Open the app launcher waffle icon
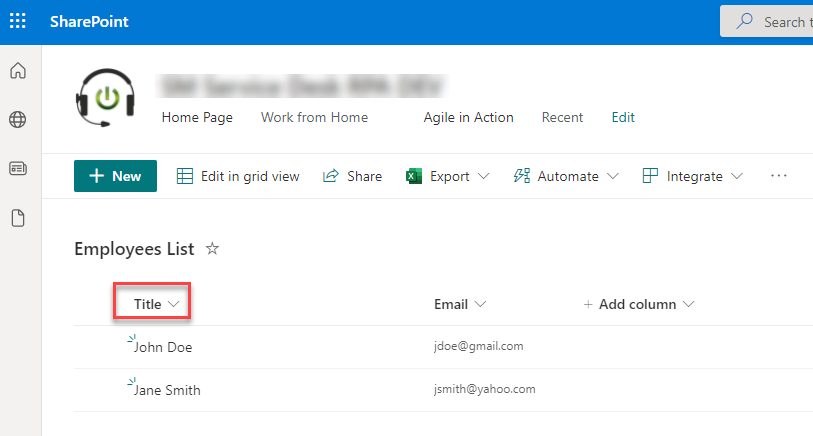The height and width of the screenshot is (436, 813). click(18, 21)
